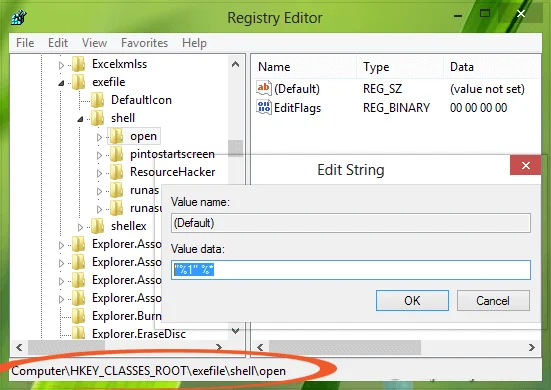
Task: Click the status bar registry path text
Action: [x=149, y=371]
